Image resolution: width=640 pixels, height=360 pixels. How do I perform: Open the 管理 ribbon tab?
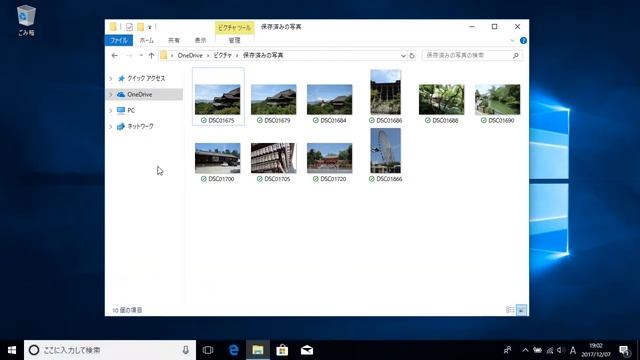coord(234,40)
